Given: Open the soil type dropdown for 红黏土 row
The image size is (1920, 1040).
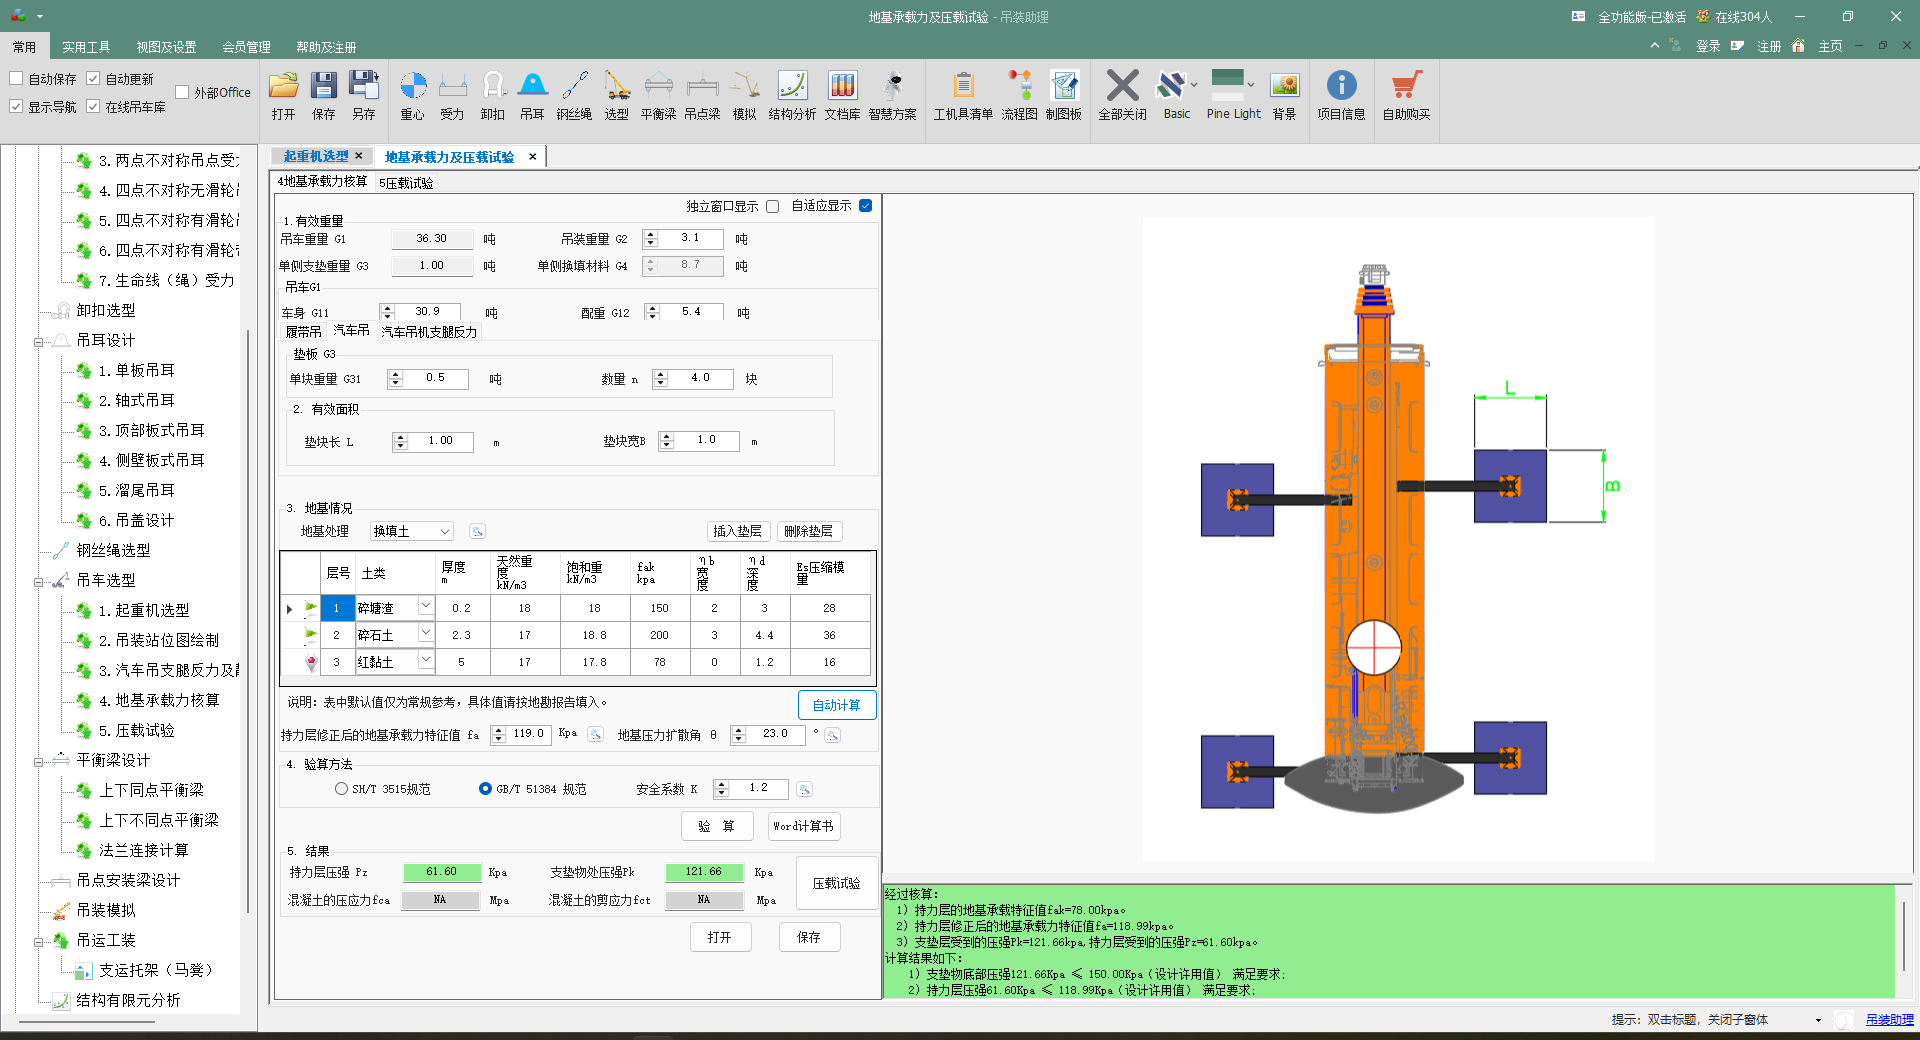Looking at the screenshot, I should click(x=425, y=661).
